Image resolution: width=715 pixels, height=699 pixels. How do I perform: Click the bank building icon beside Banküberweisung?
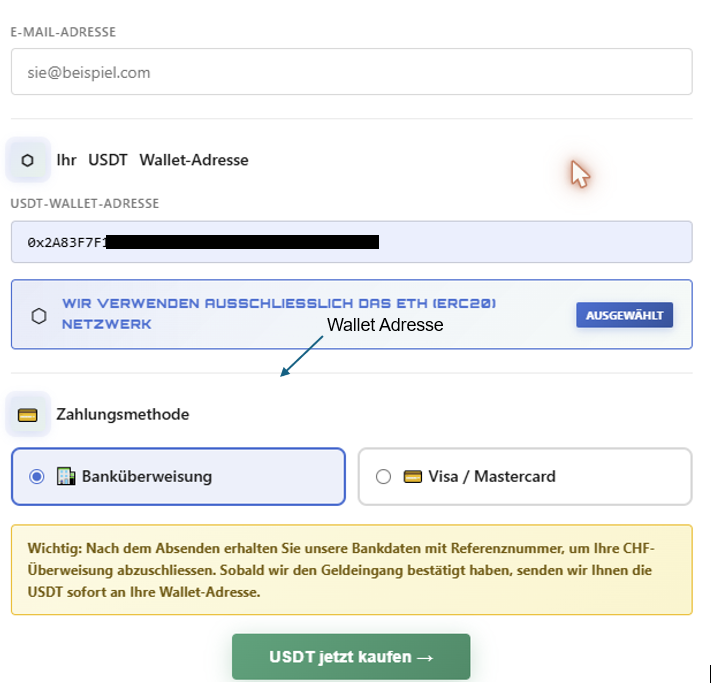click(x=66, y=476)
